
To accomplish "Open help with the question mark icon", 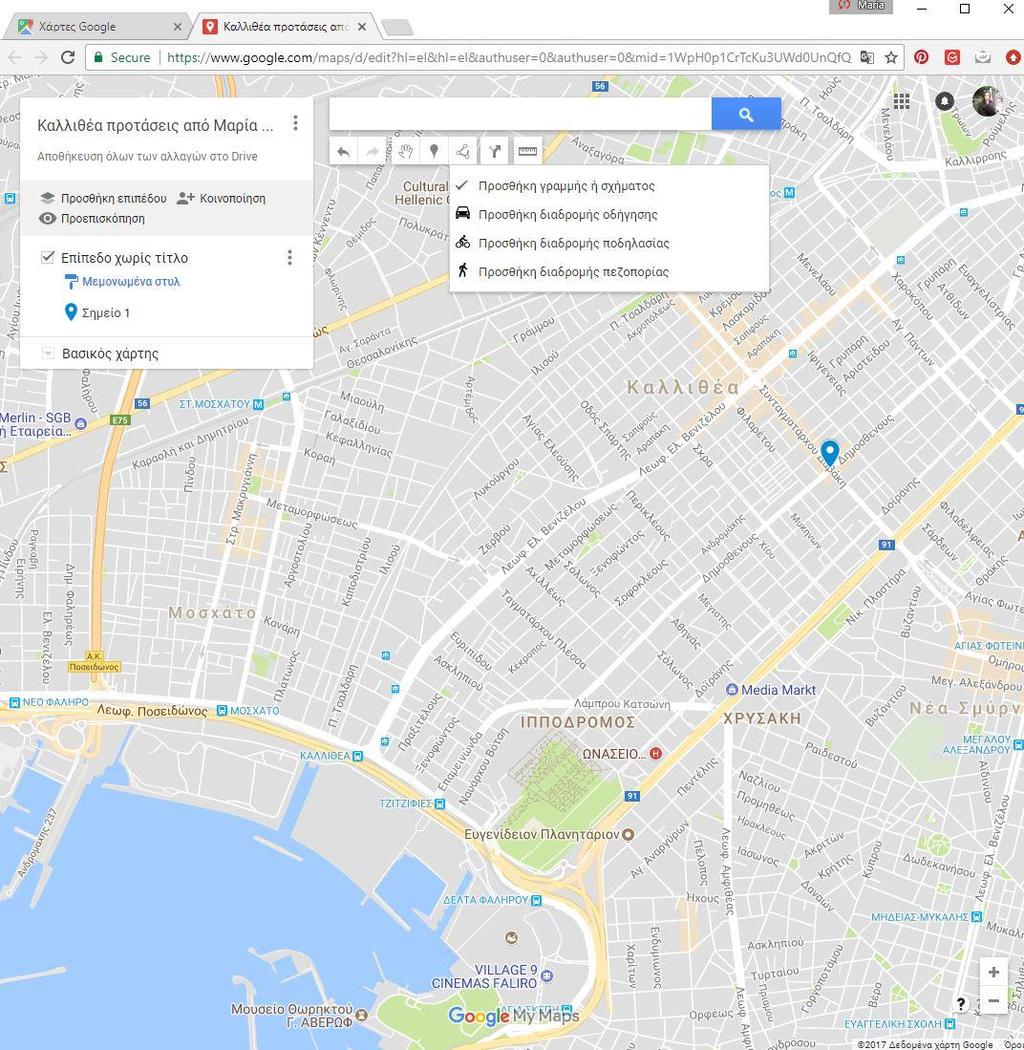I will pos(961,1003).
